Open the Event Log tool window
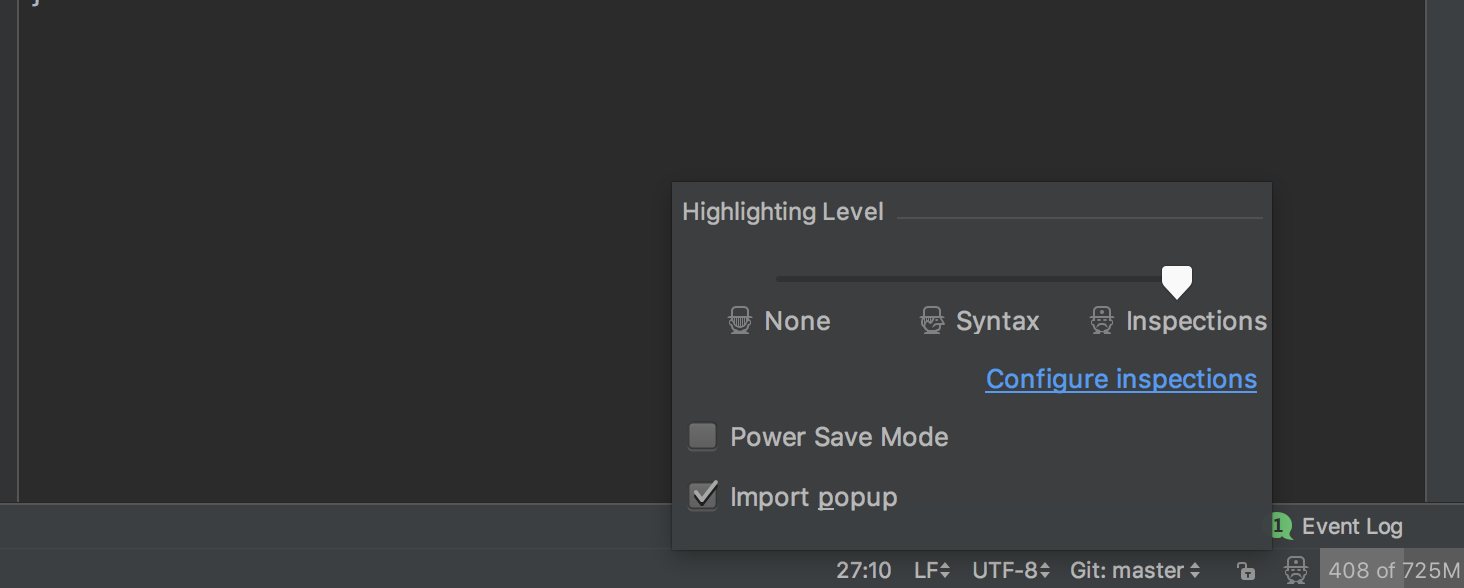 [x=1352, y=526]
